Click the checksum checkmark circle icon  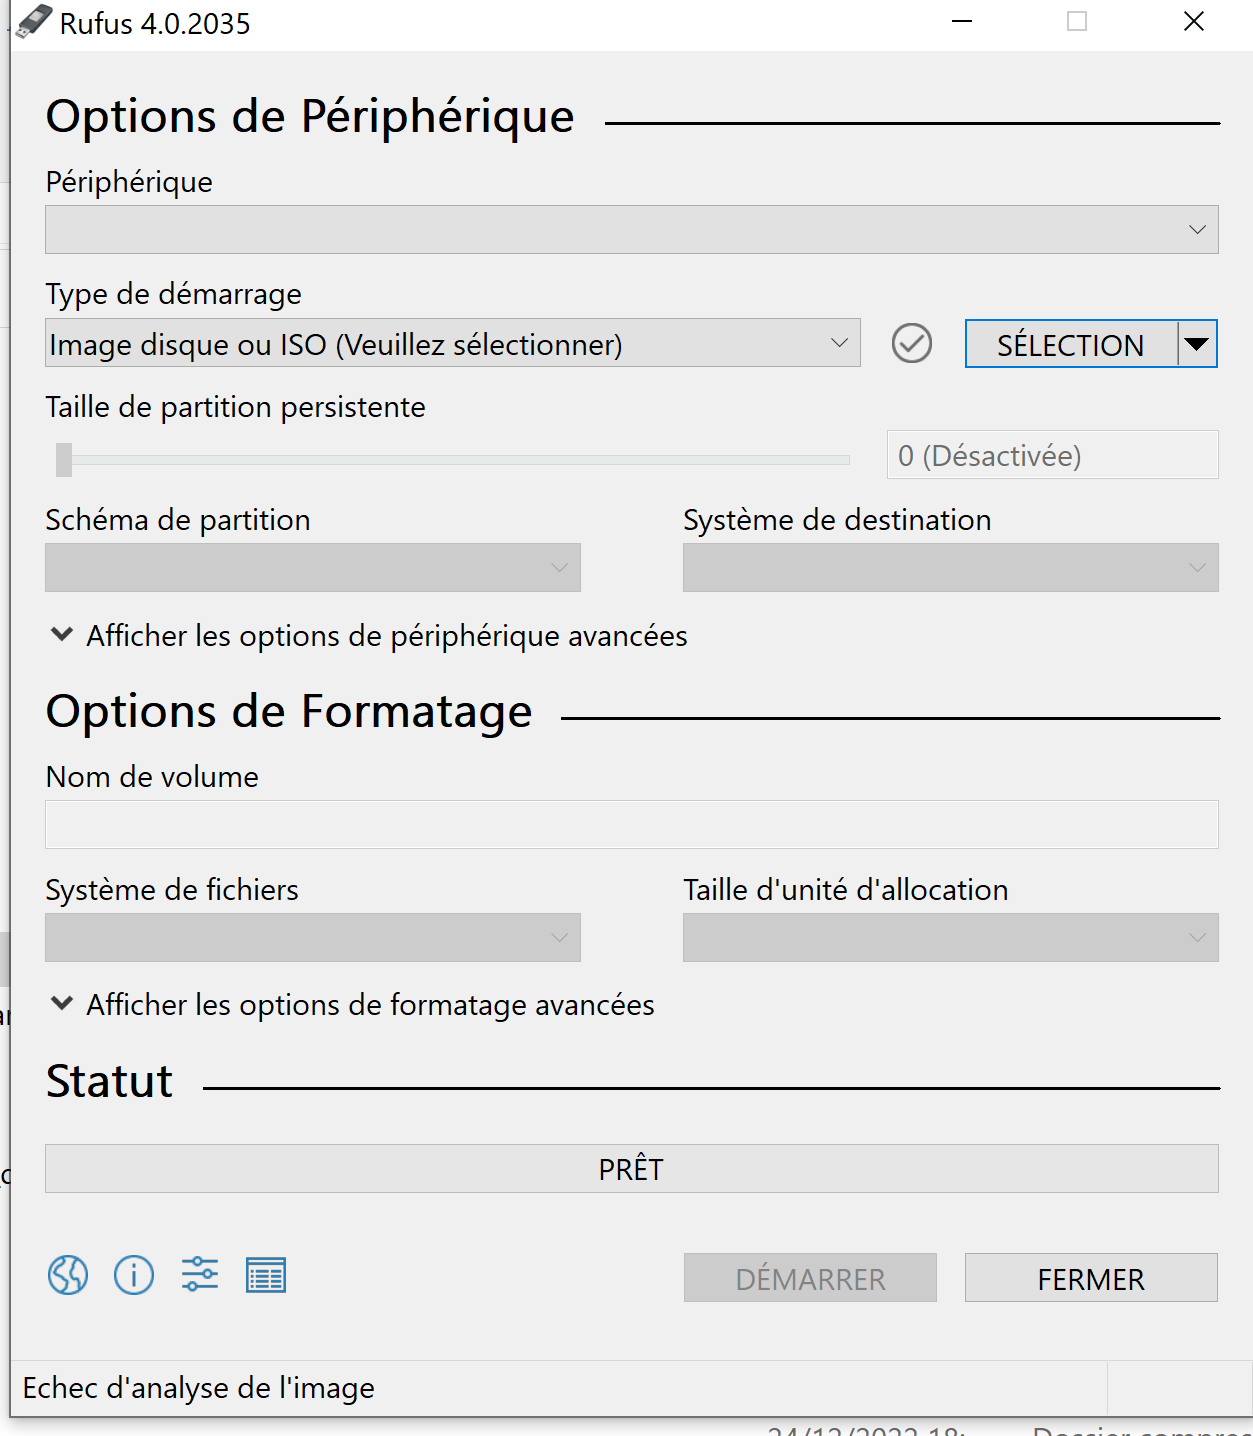[x=912, y=343]
